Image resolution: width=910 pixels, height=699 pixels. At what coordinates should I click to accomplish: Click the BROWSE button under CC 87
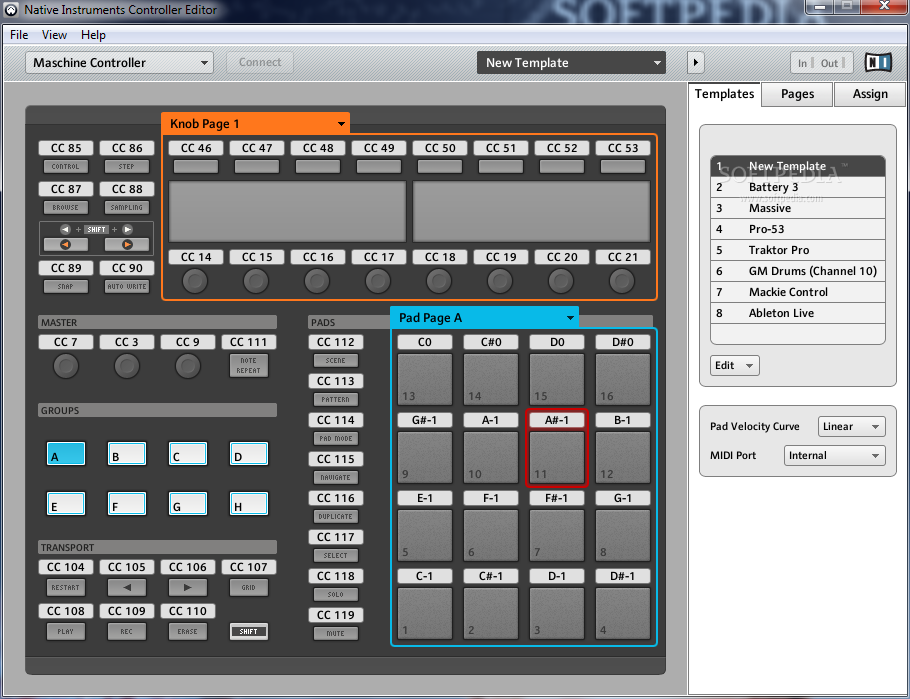[x=66, y=207]
